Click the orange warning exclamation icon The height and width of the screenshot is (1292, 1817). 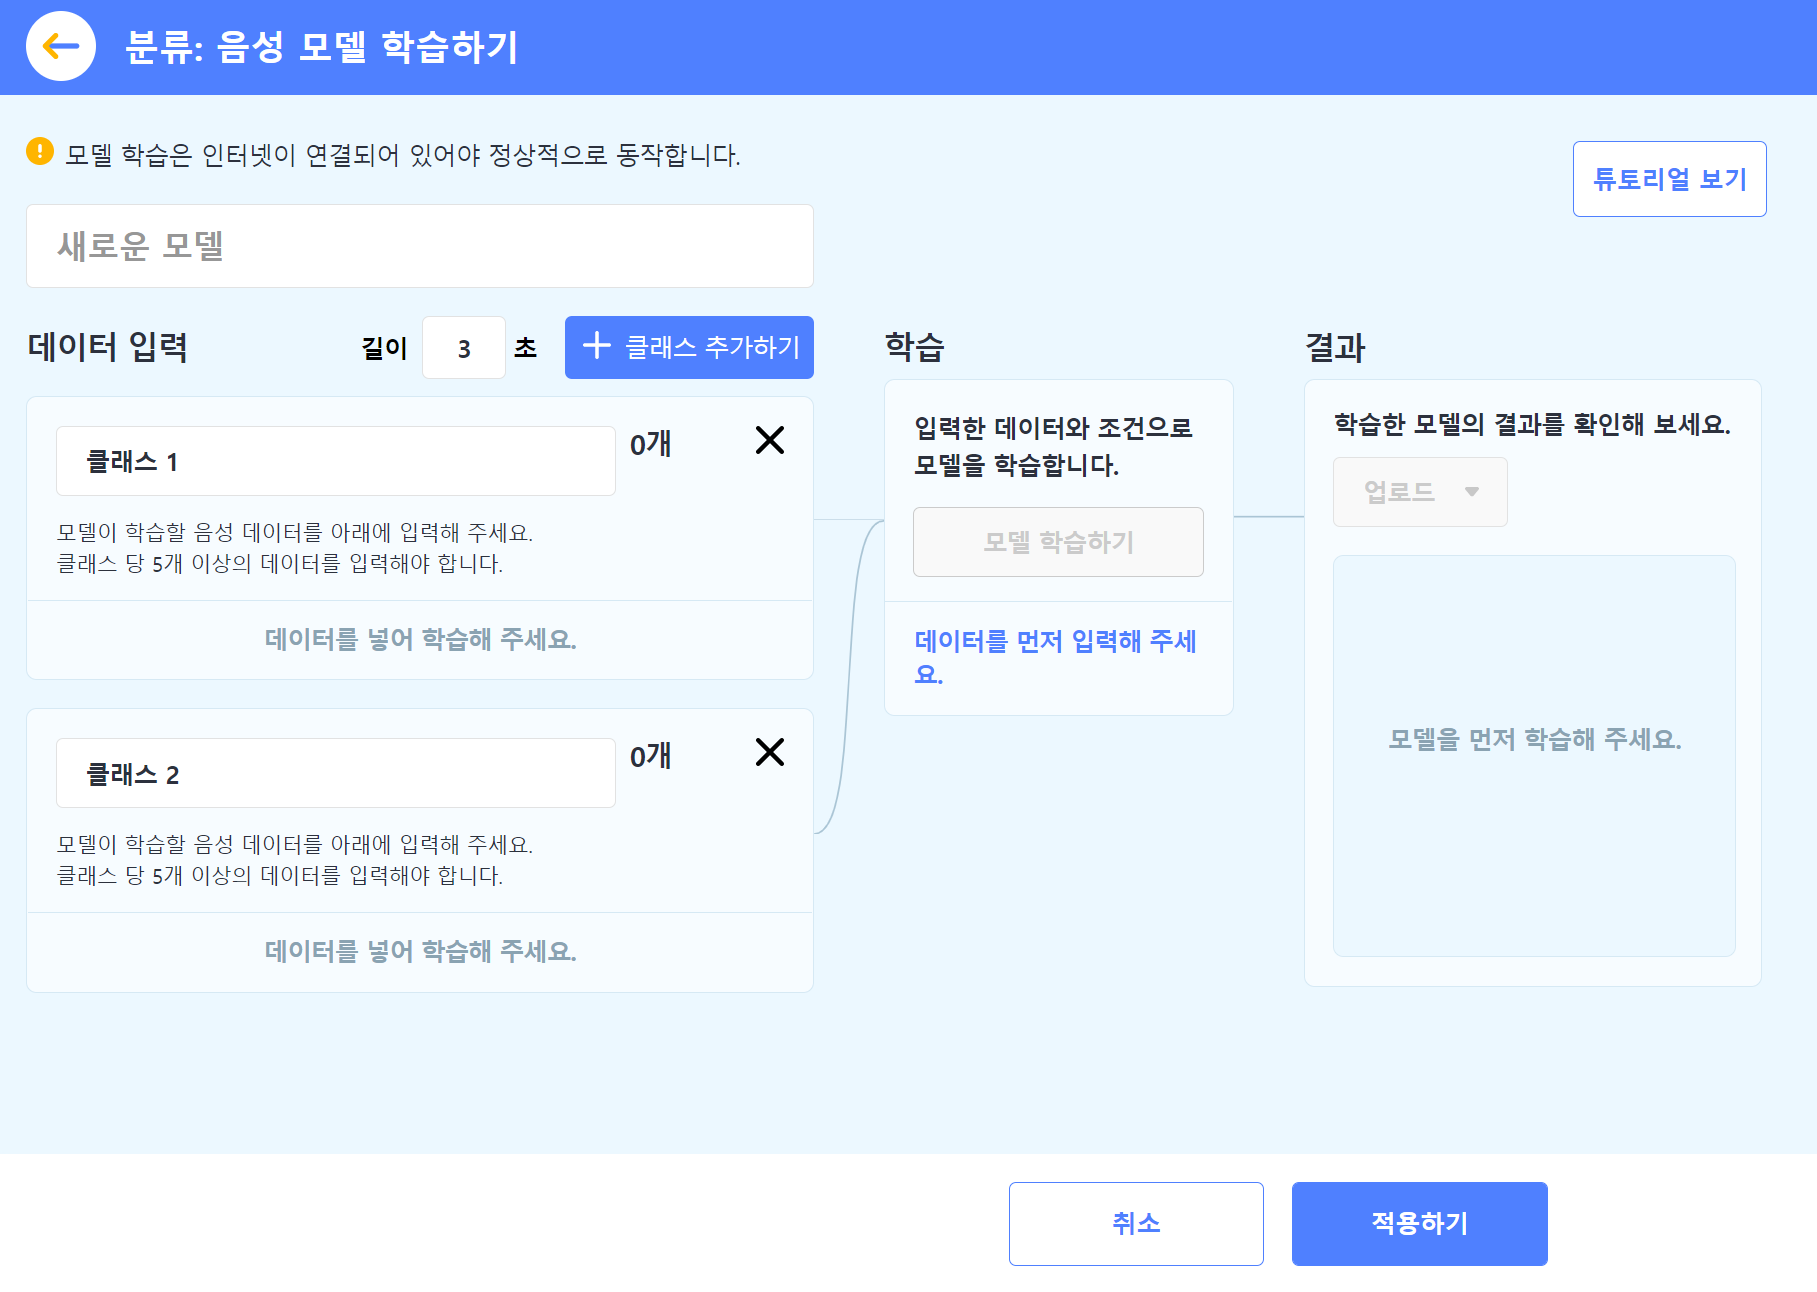[x=40, y=151]
